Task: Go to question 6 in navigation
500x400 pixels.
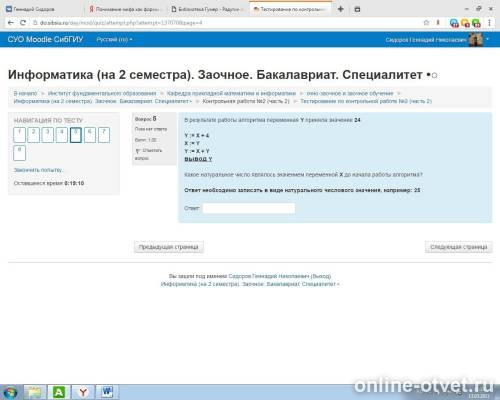Action: (x=90, y=135)
